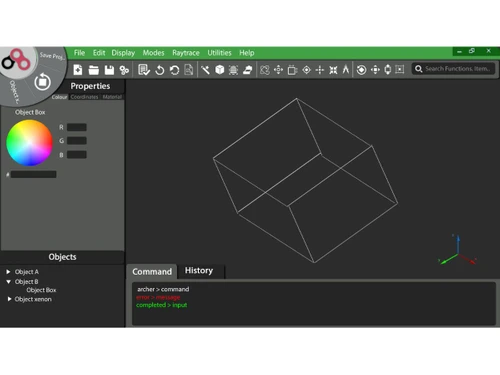Click the green 'completed > input' line
The height and width of the screenshot is (375, 500).
(161, 305)
